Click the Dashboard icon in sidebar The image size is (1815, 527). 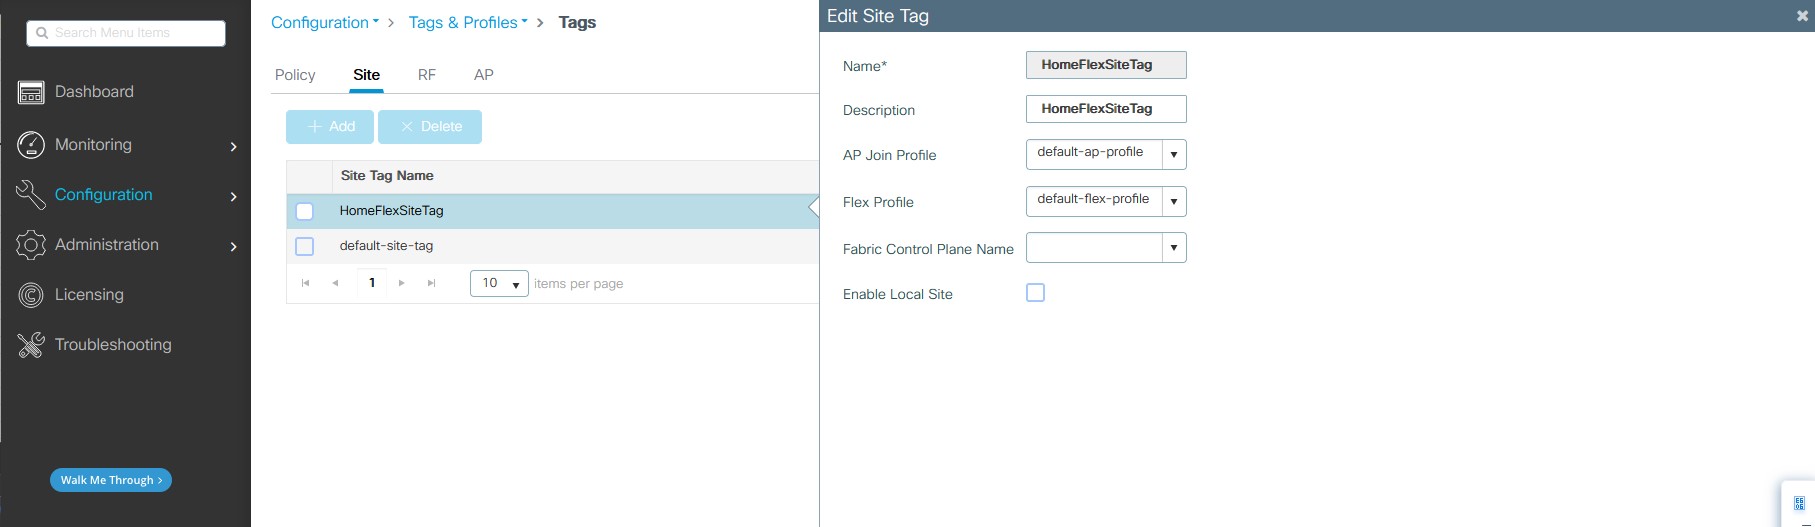click(31, 92)
